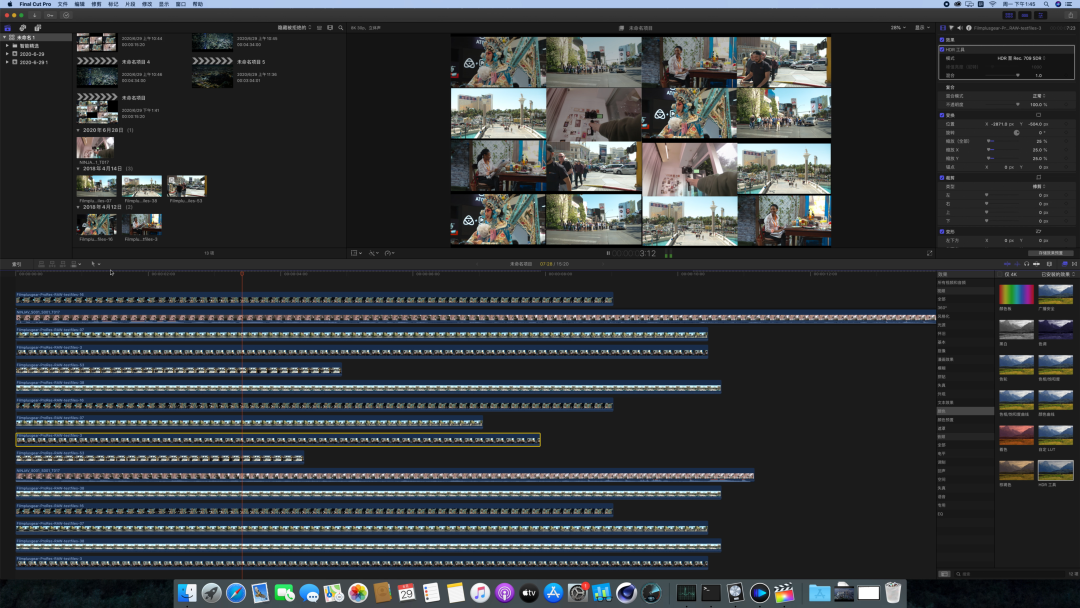1080x608 pixels.
Task: Select the arrow tool in timeline toolbar
Action: click(x=94, y=264)
